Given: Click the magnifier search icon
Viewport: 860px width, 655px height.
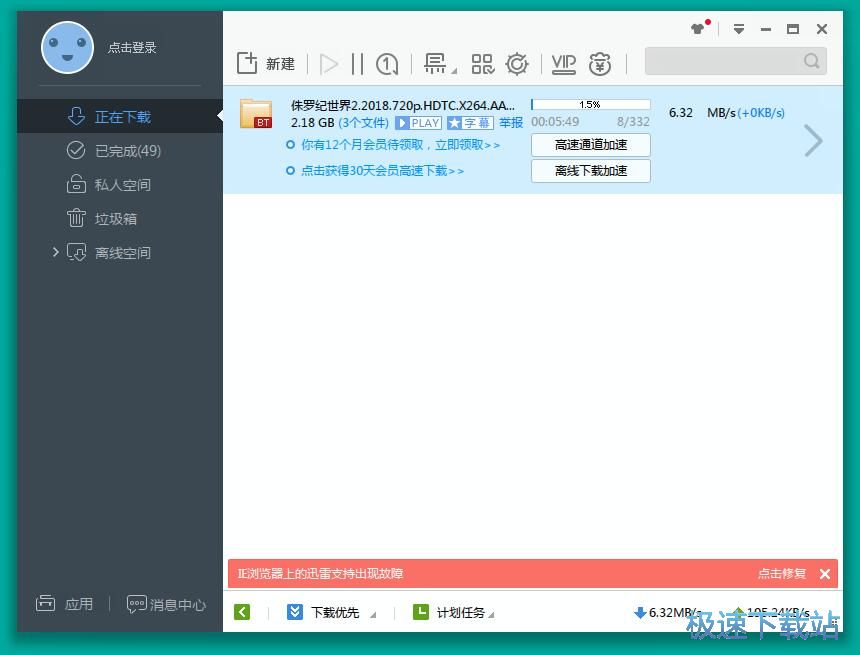Looking at the screenshot, I should coord(812,61).
